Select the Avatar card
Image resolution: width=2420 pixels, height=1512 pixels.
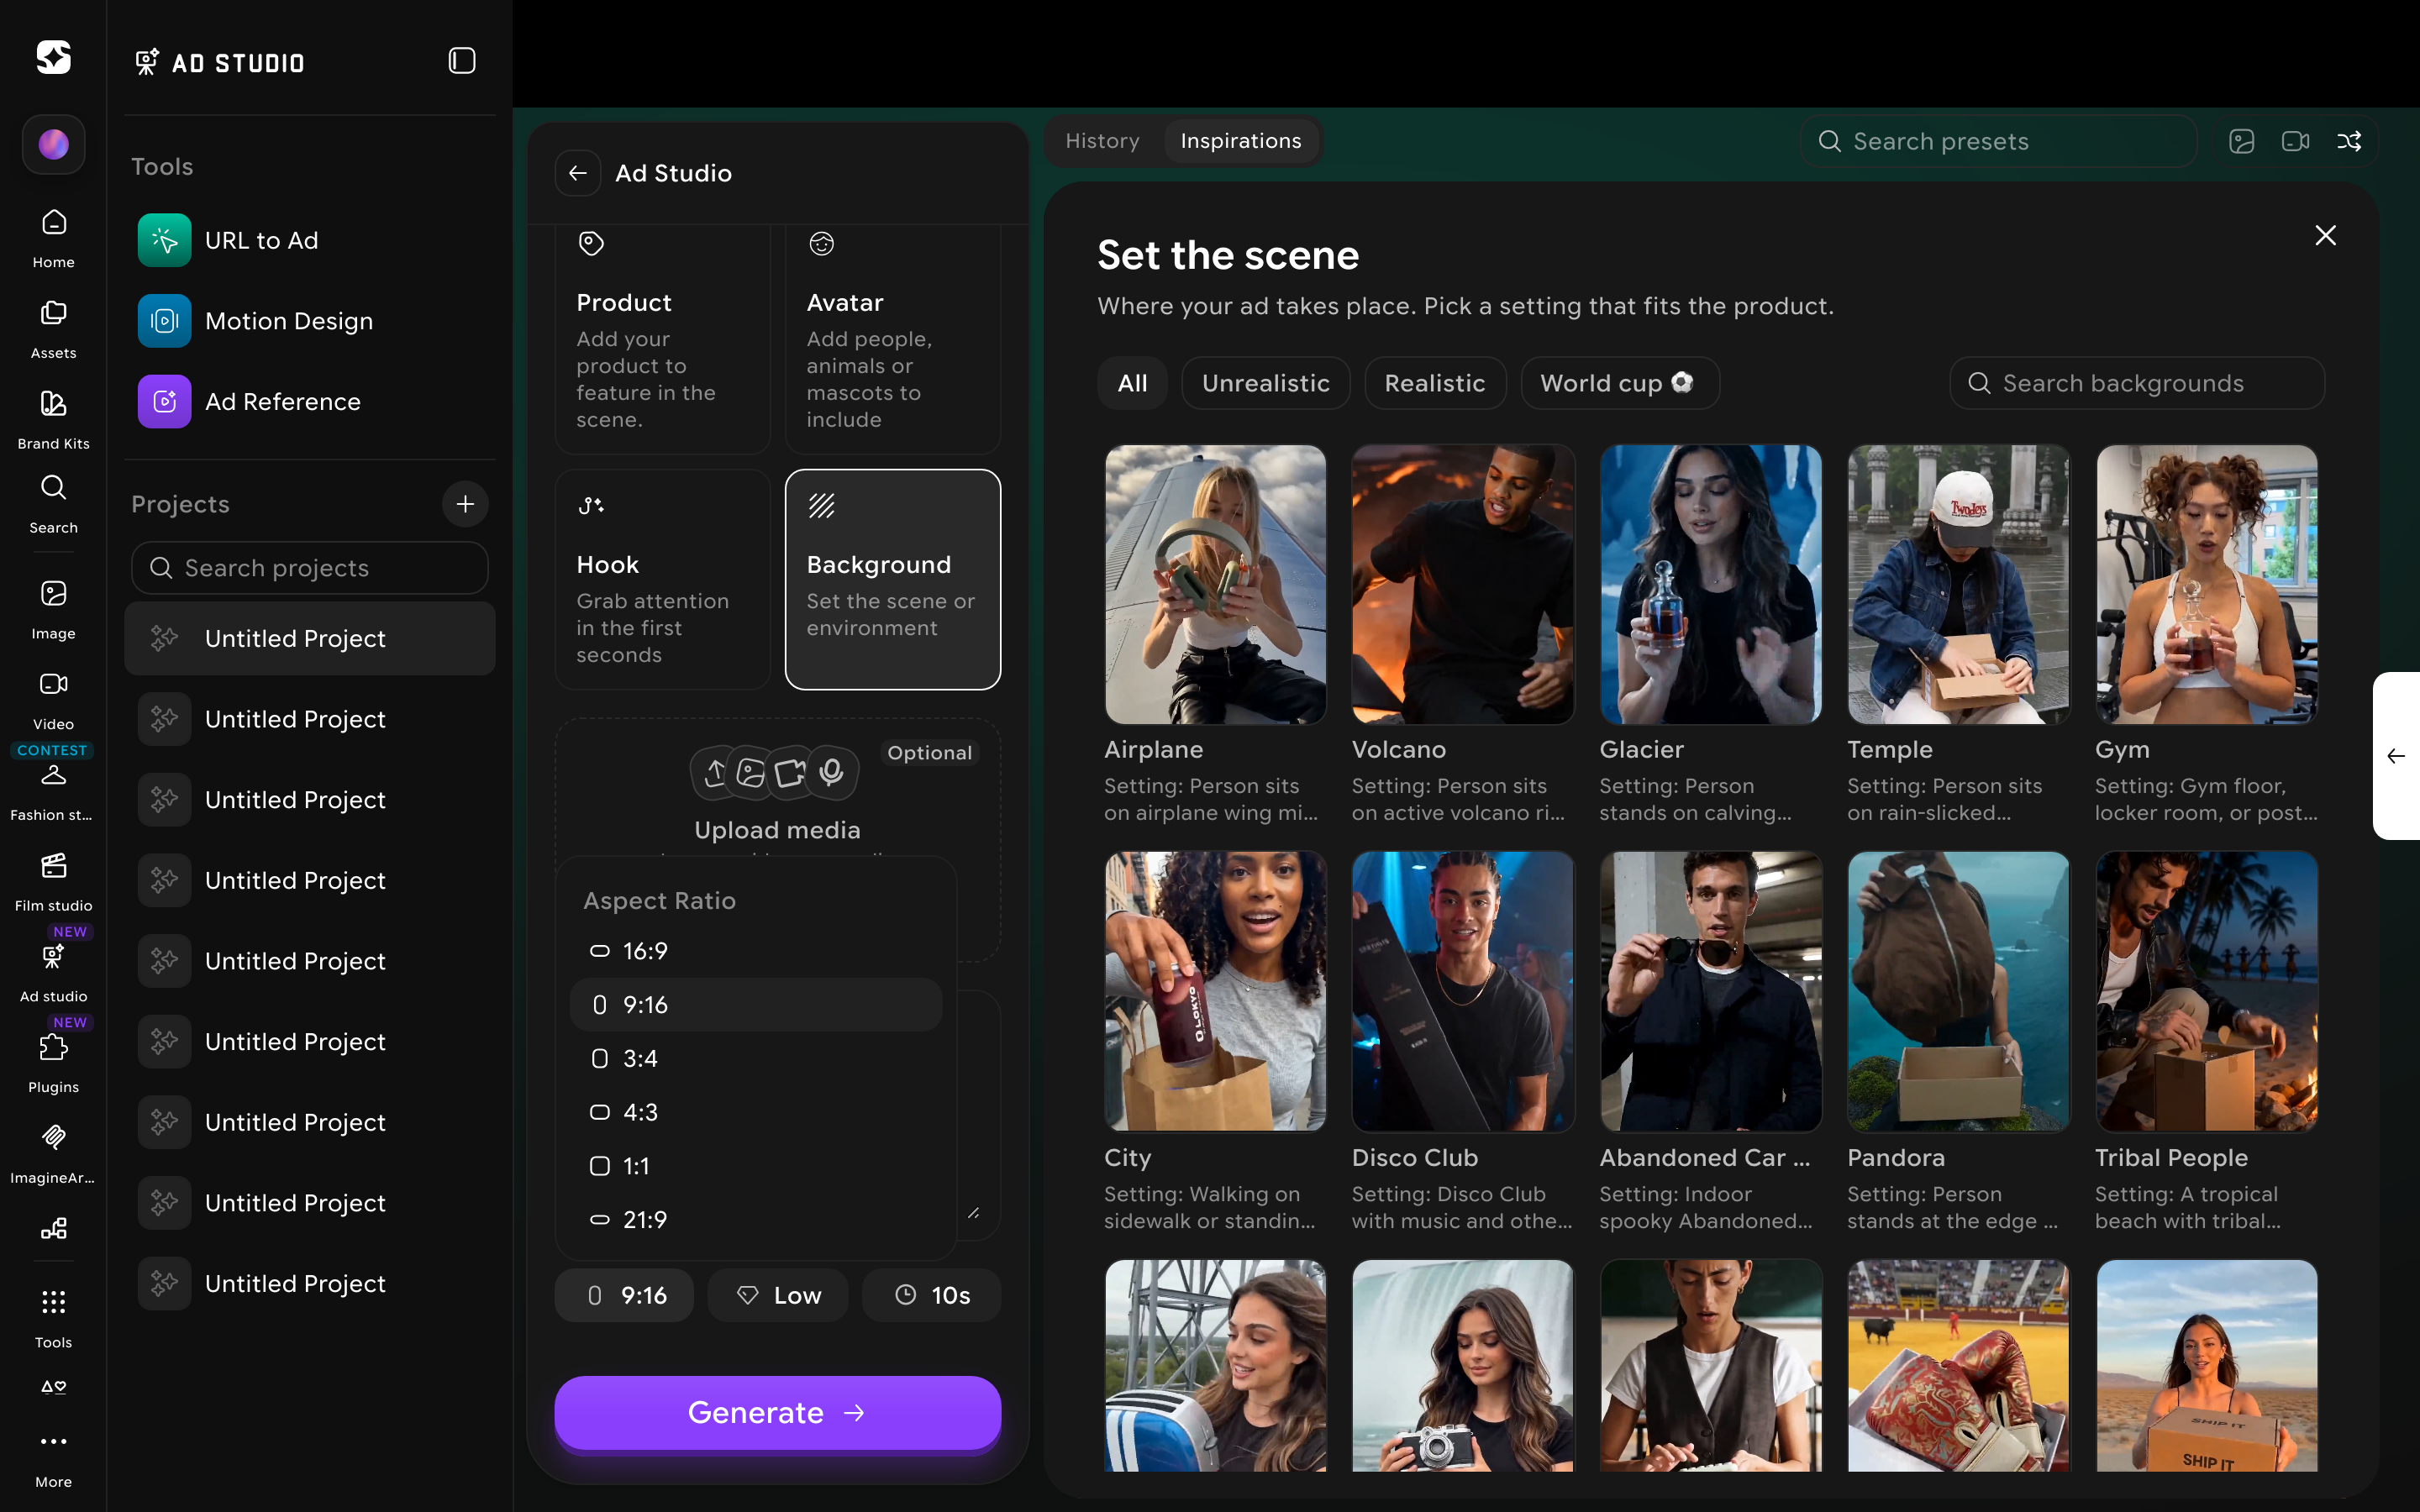(x=893, y=340)
